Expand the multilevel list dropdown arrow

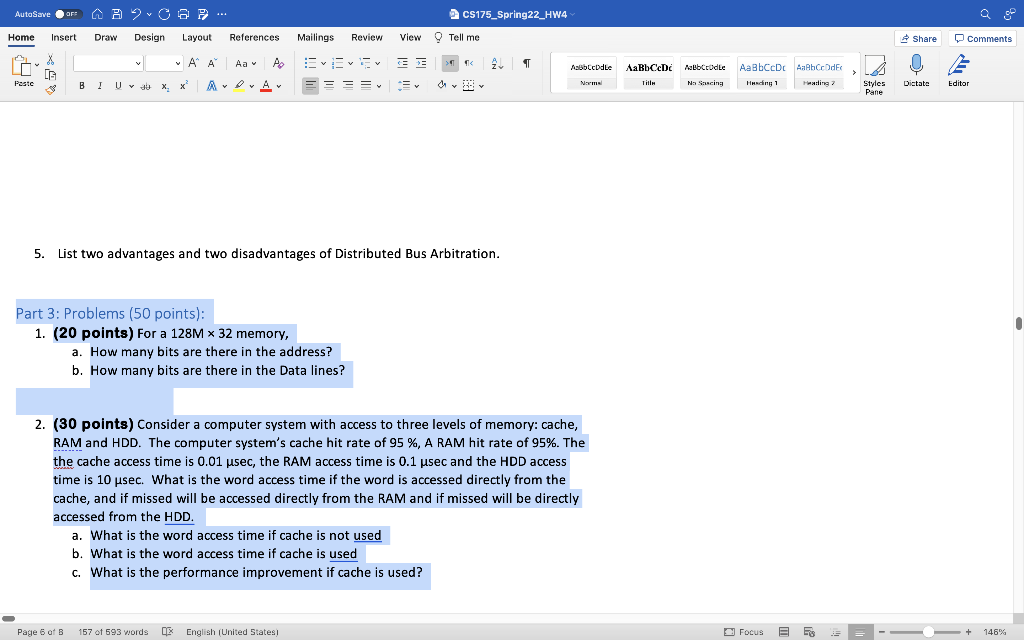377,63
